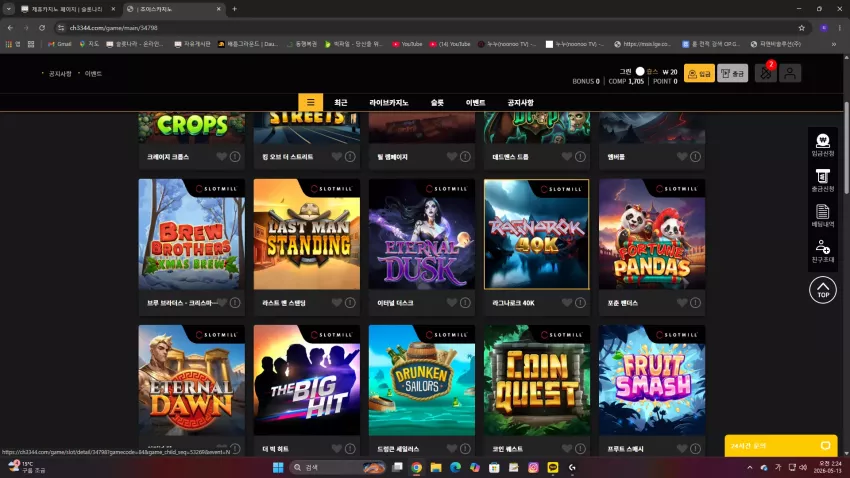Click the taskbar search box
The image size is (850, 478).
tap(337, 467)
